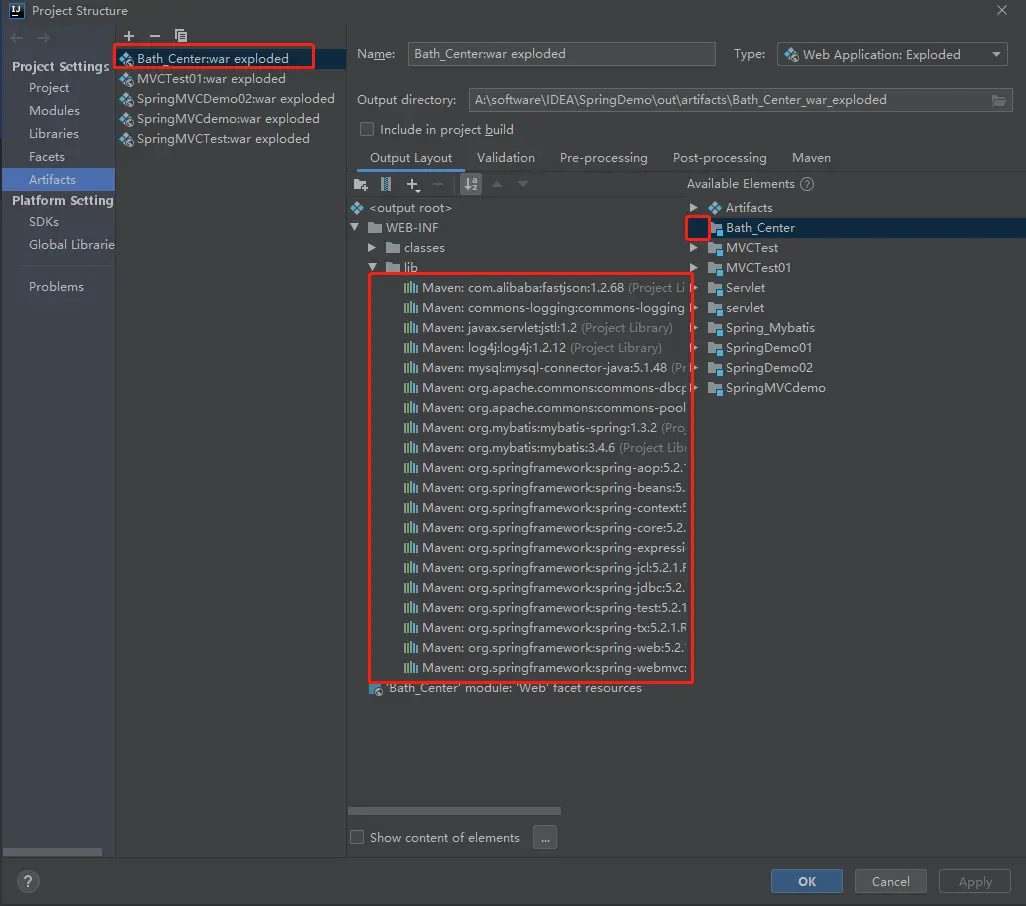1026x906 pixels.
Task: Collapse the WEB-INF folder
Action: pyautogui.click(x=355, y=228)
